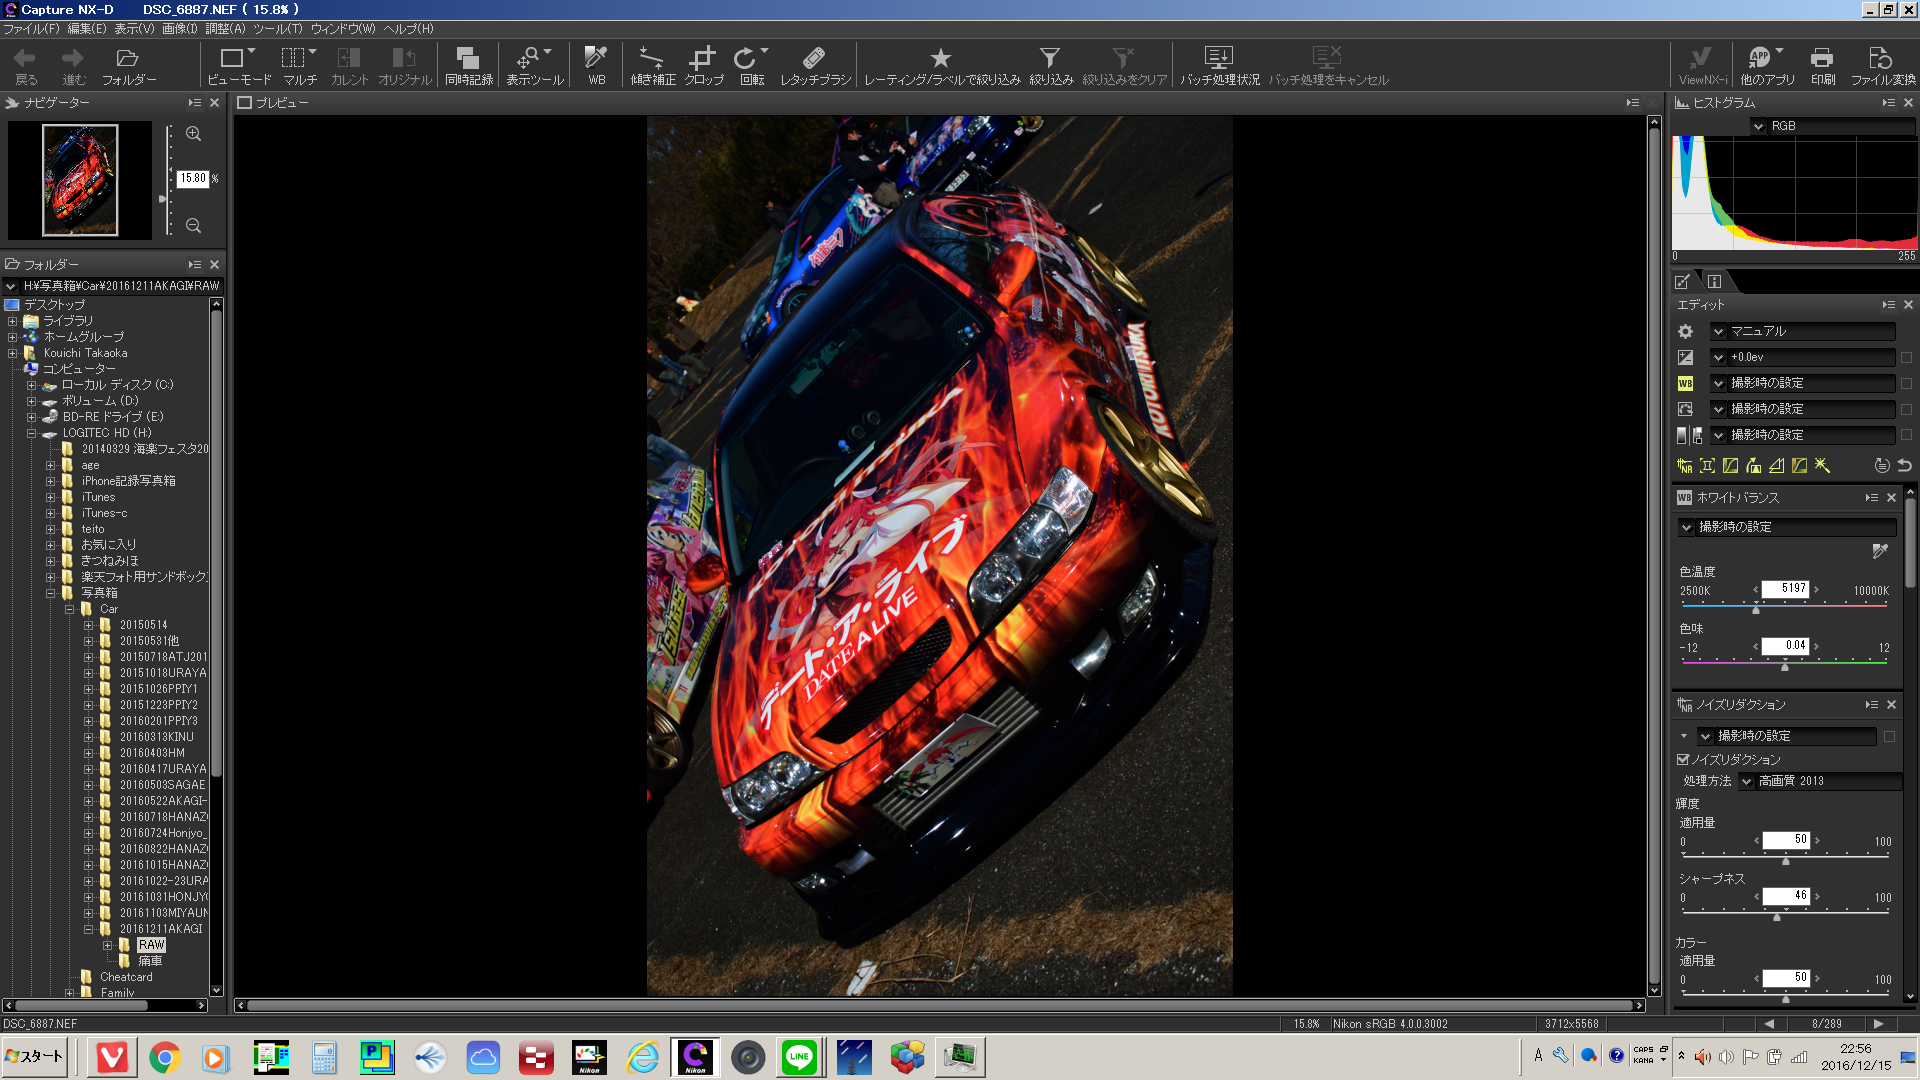Image resolution: width=1920 pixels, height=1080 pixels.
Task: Toggle the ノイズリダクション checkbox
Action: (x=1683, y=760)
